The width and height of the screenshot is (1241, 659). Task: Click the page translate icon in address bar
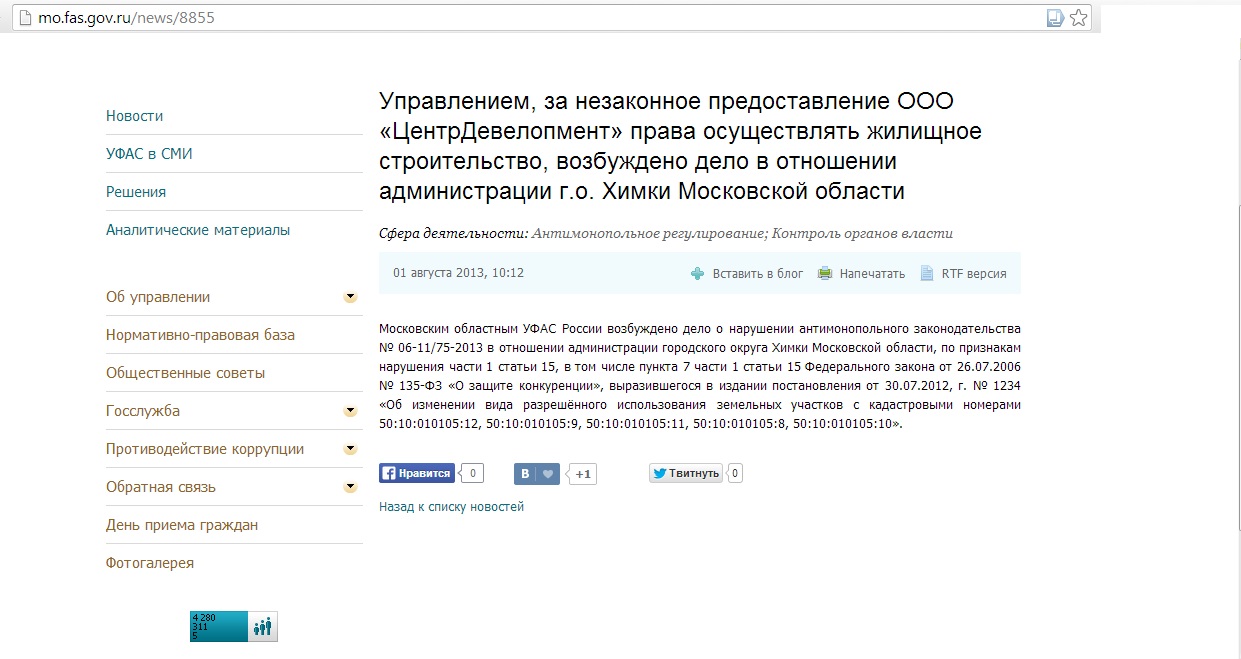point(1055,17)
